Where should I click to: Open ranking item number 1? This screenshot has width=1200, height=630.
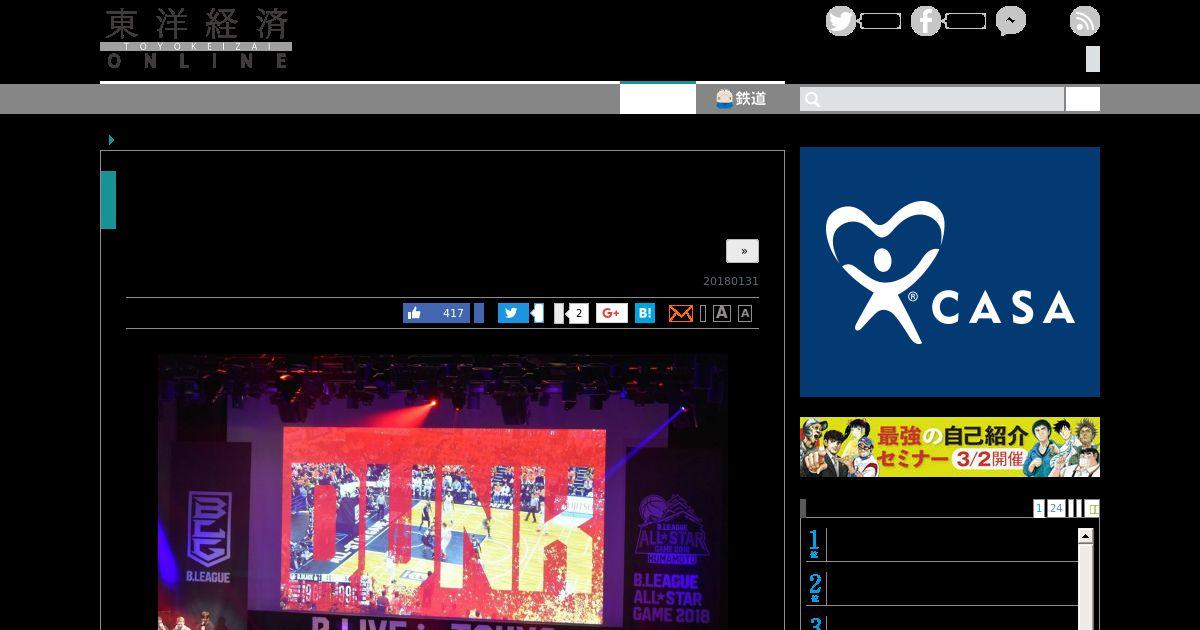tap(941, 545)
